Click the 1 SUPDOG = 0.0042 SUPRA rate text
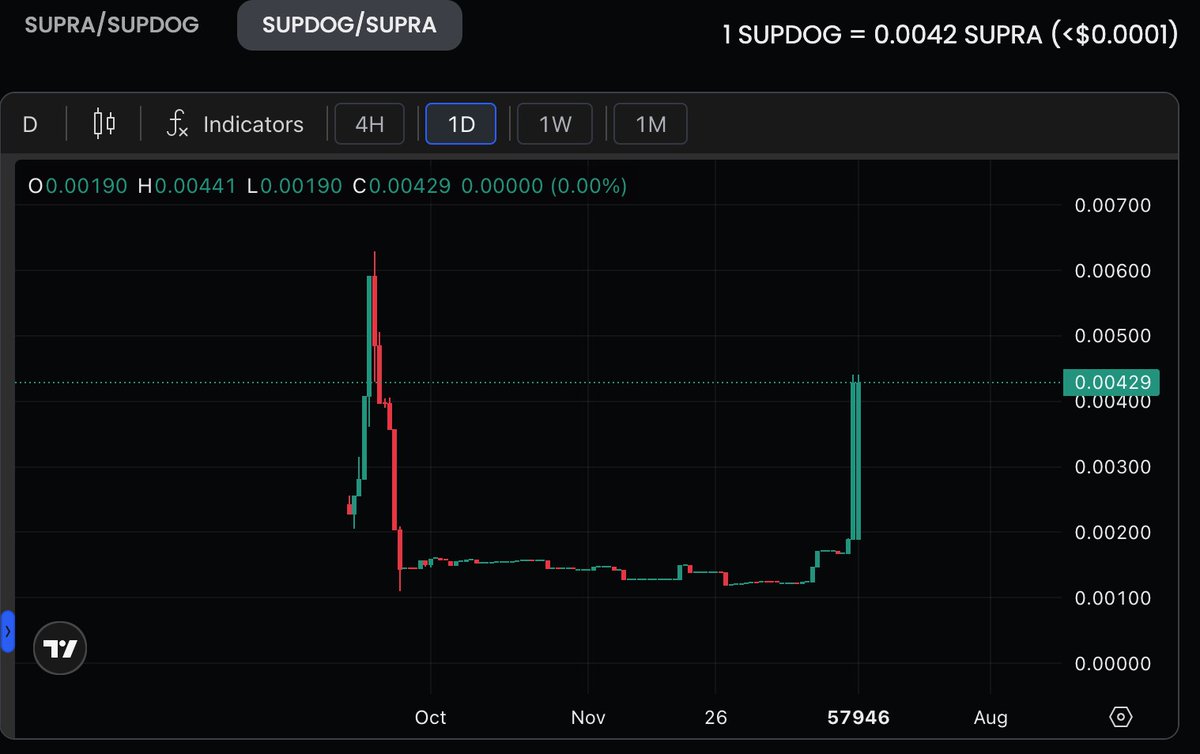The width and height of the screenshot is (1200, 754). 949,35
